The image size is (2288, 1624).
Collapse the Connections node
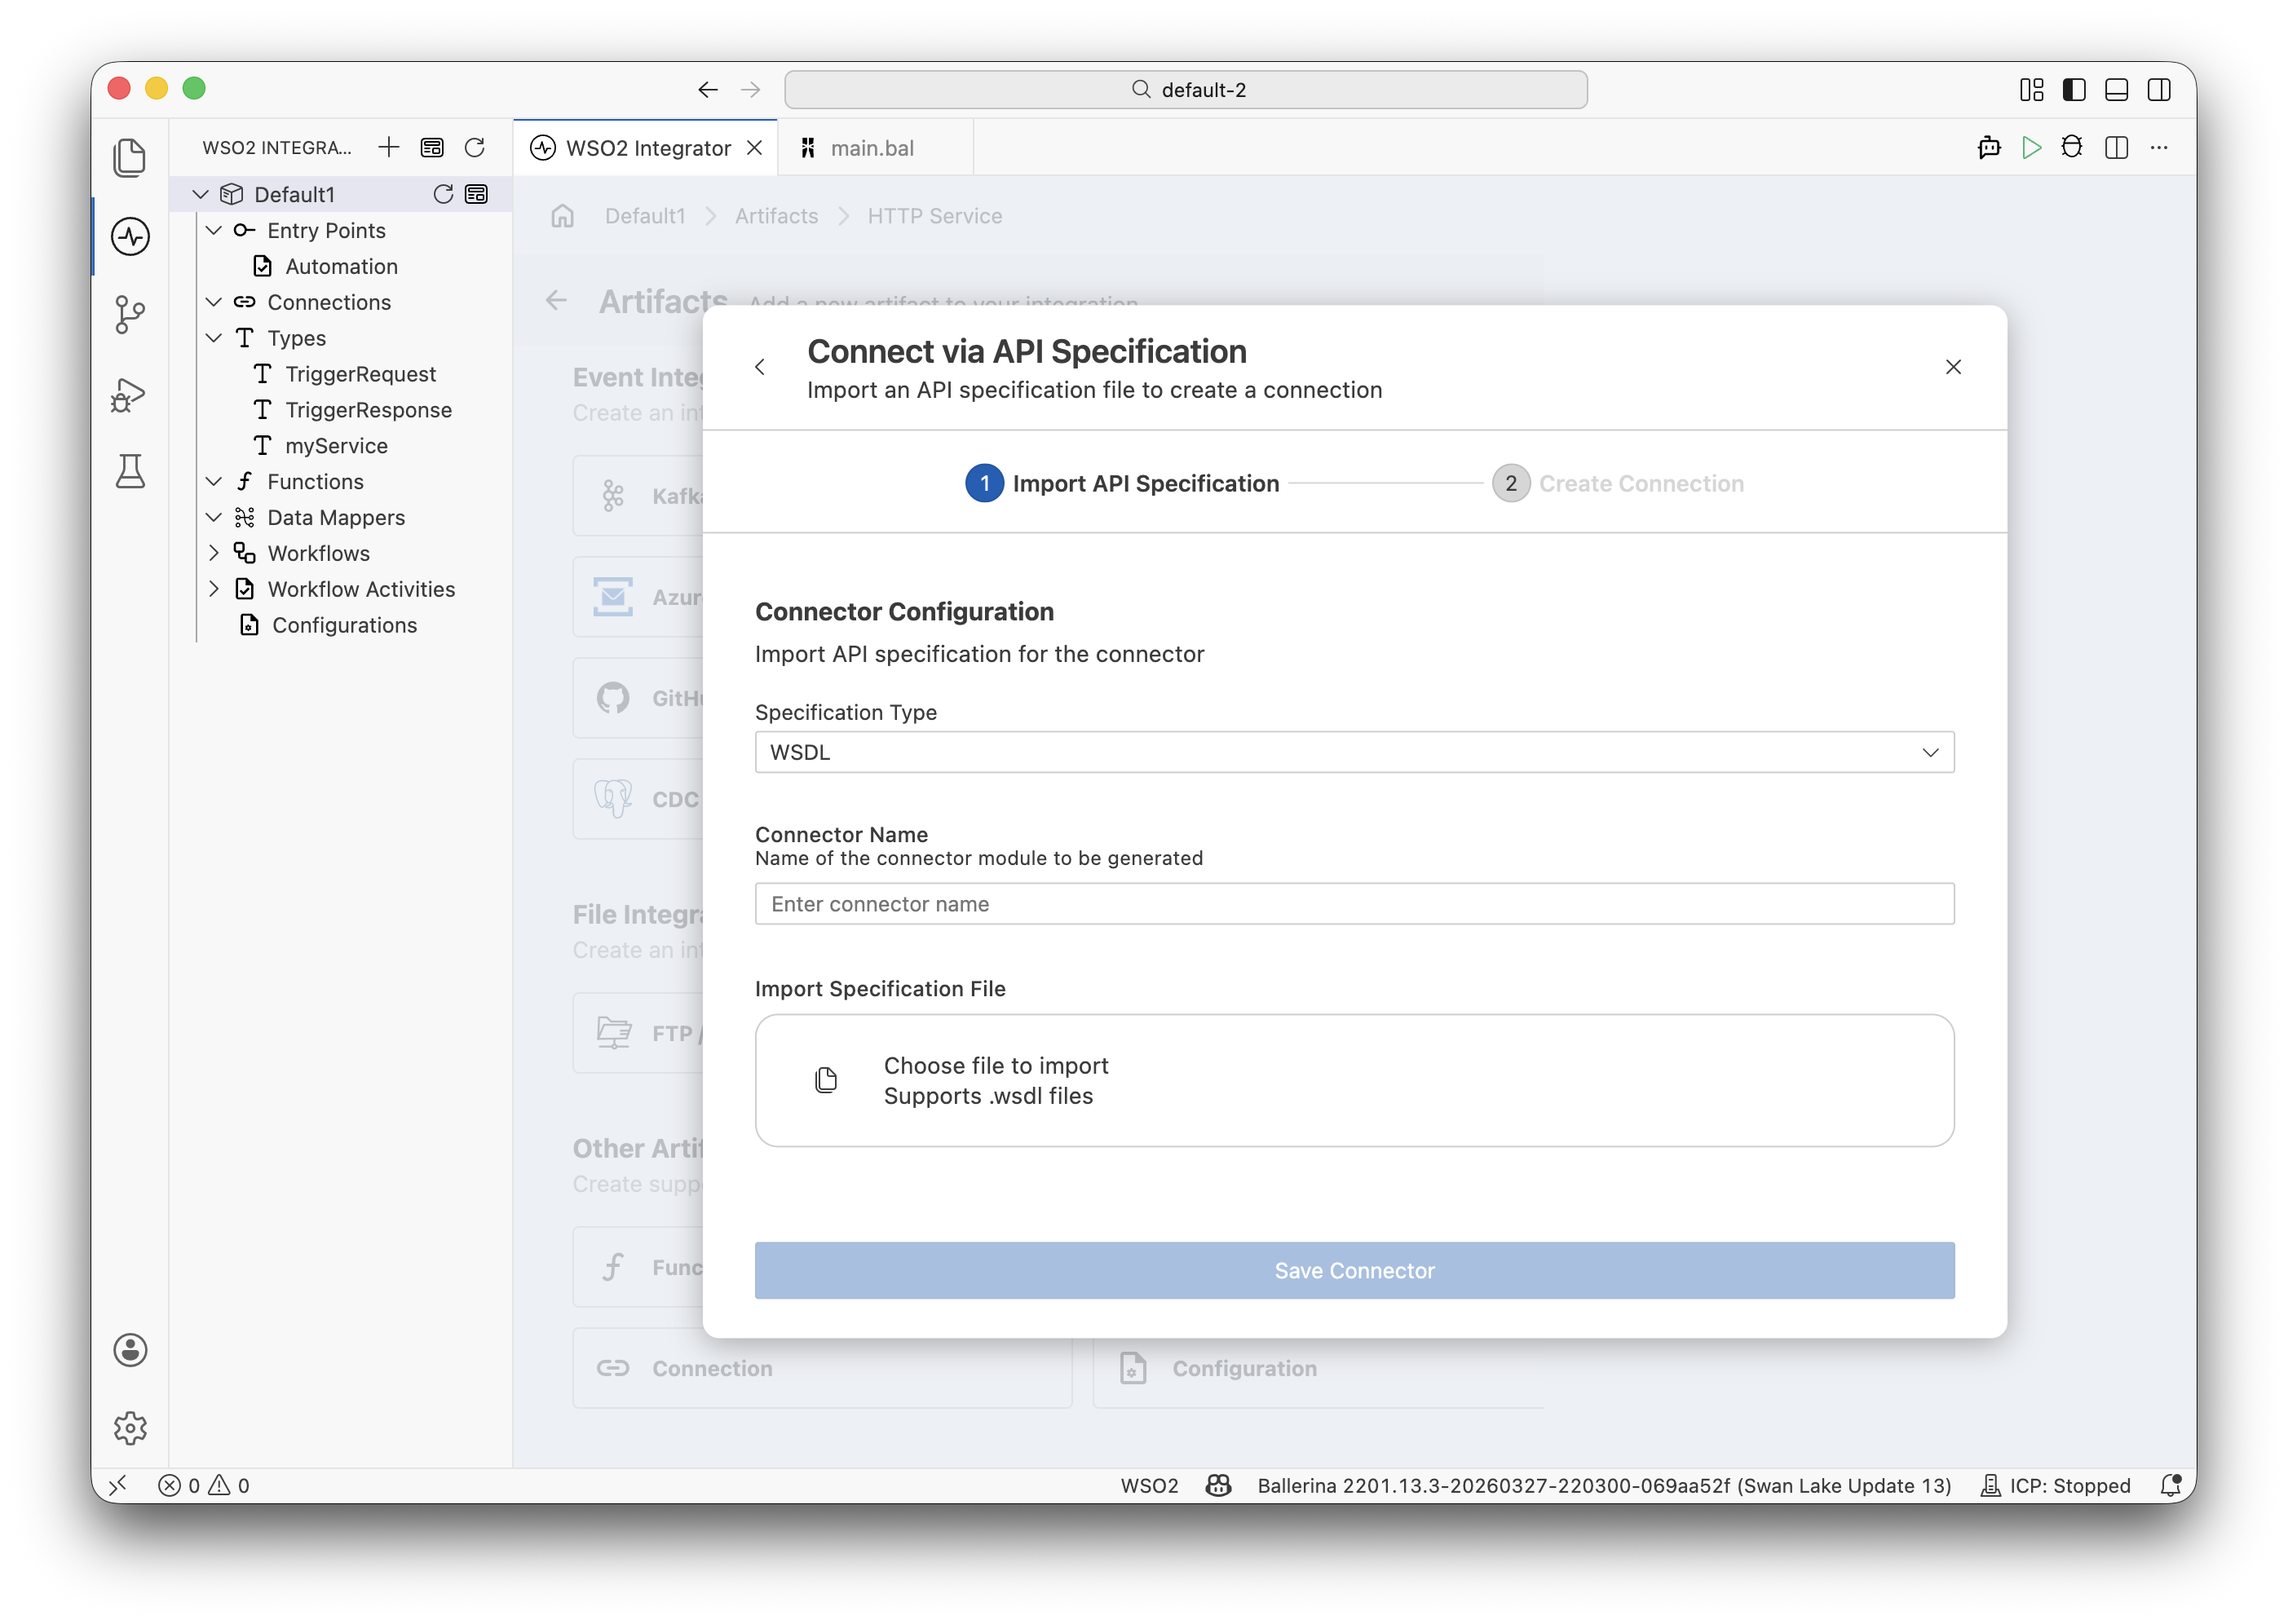[x=214, y=302]
